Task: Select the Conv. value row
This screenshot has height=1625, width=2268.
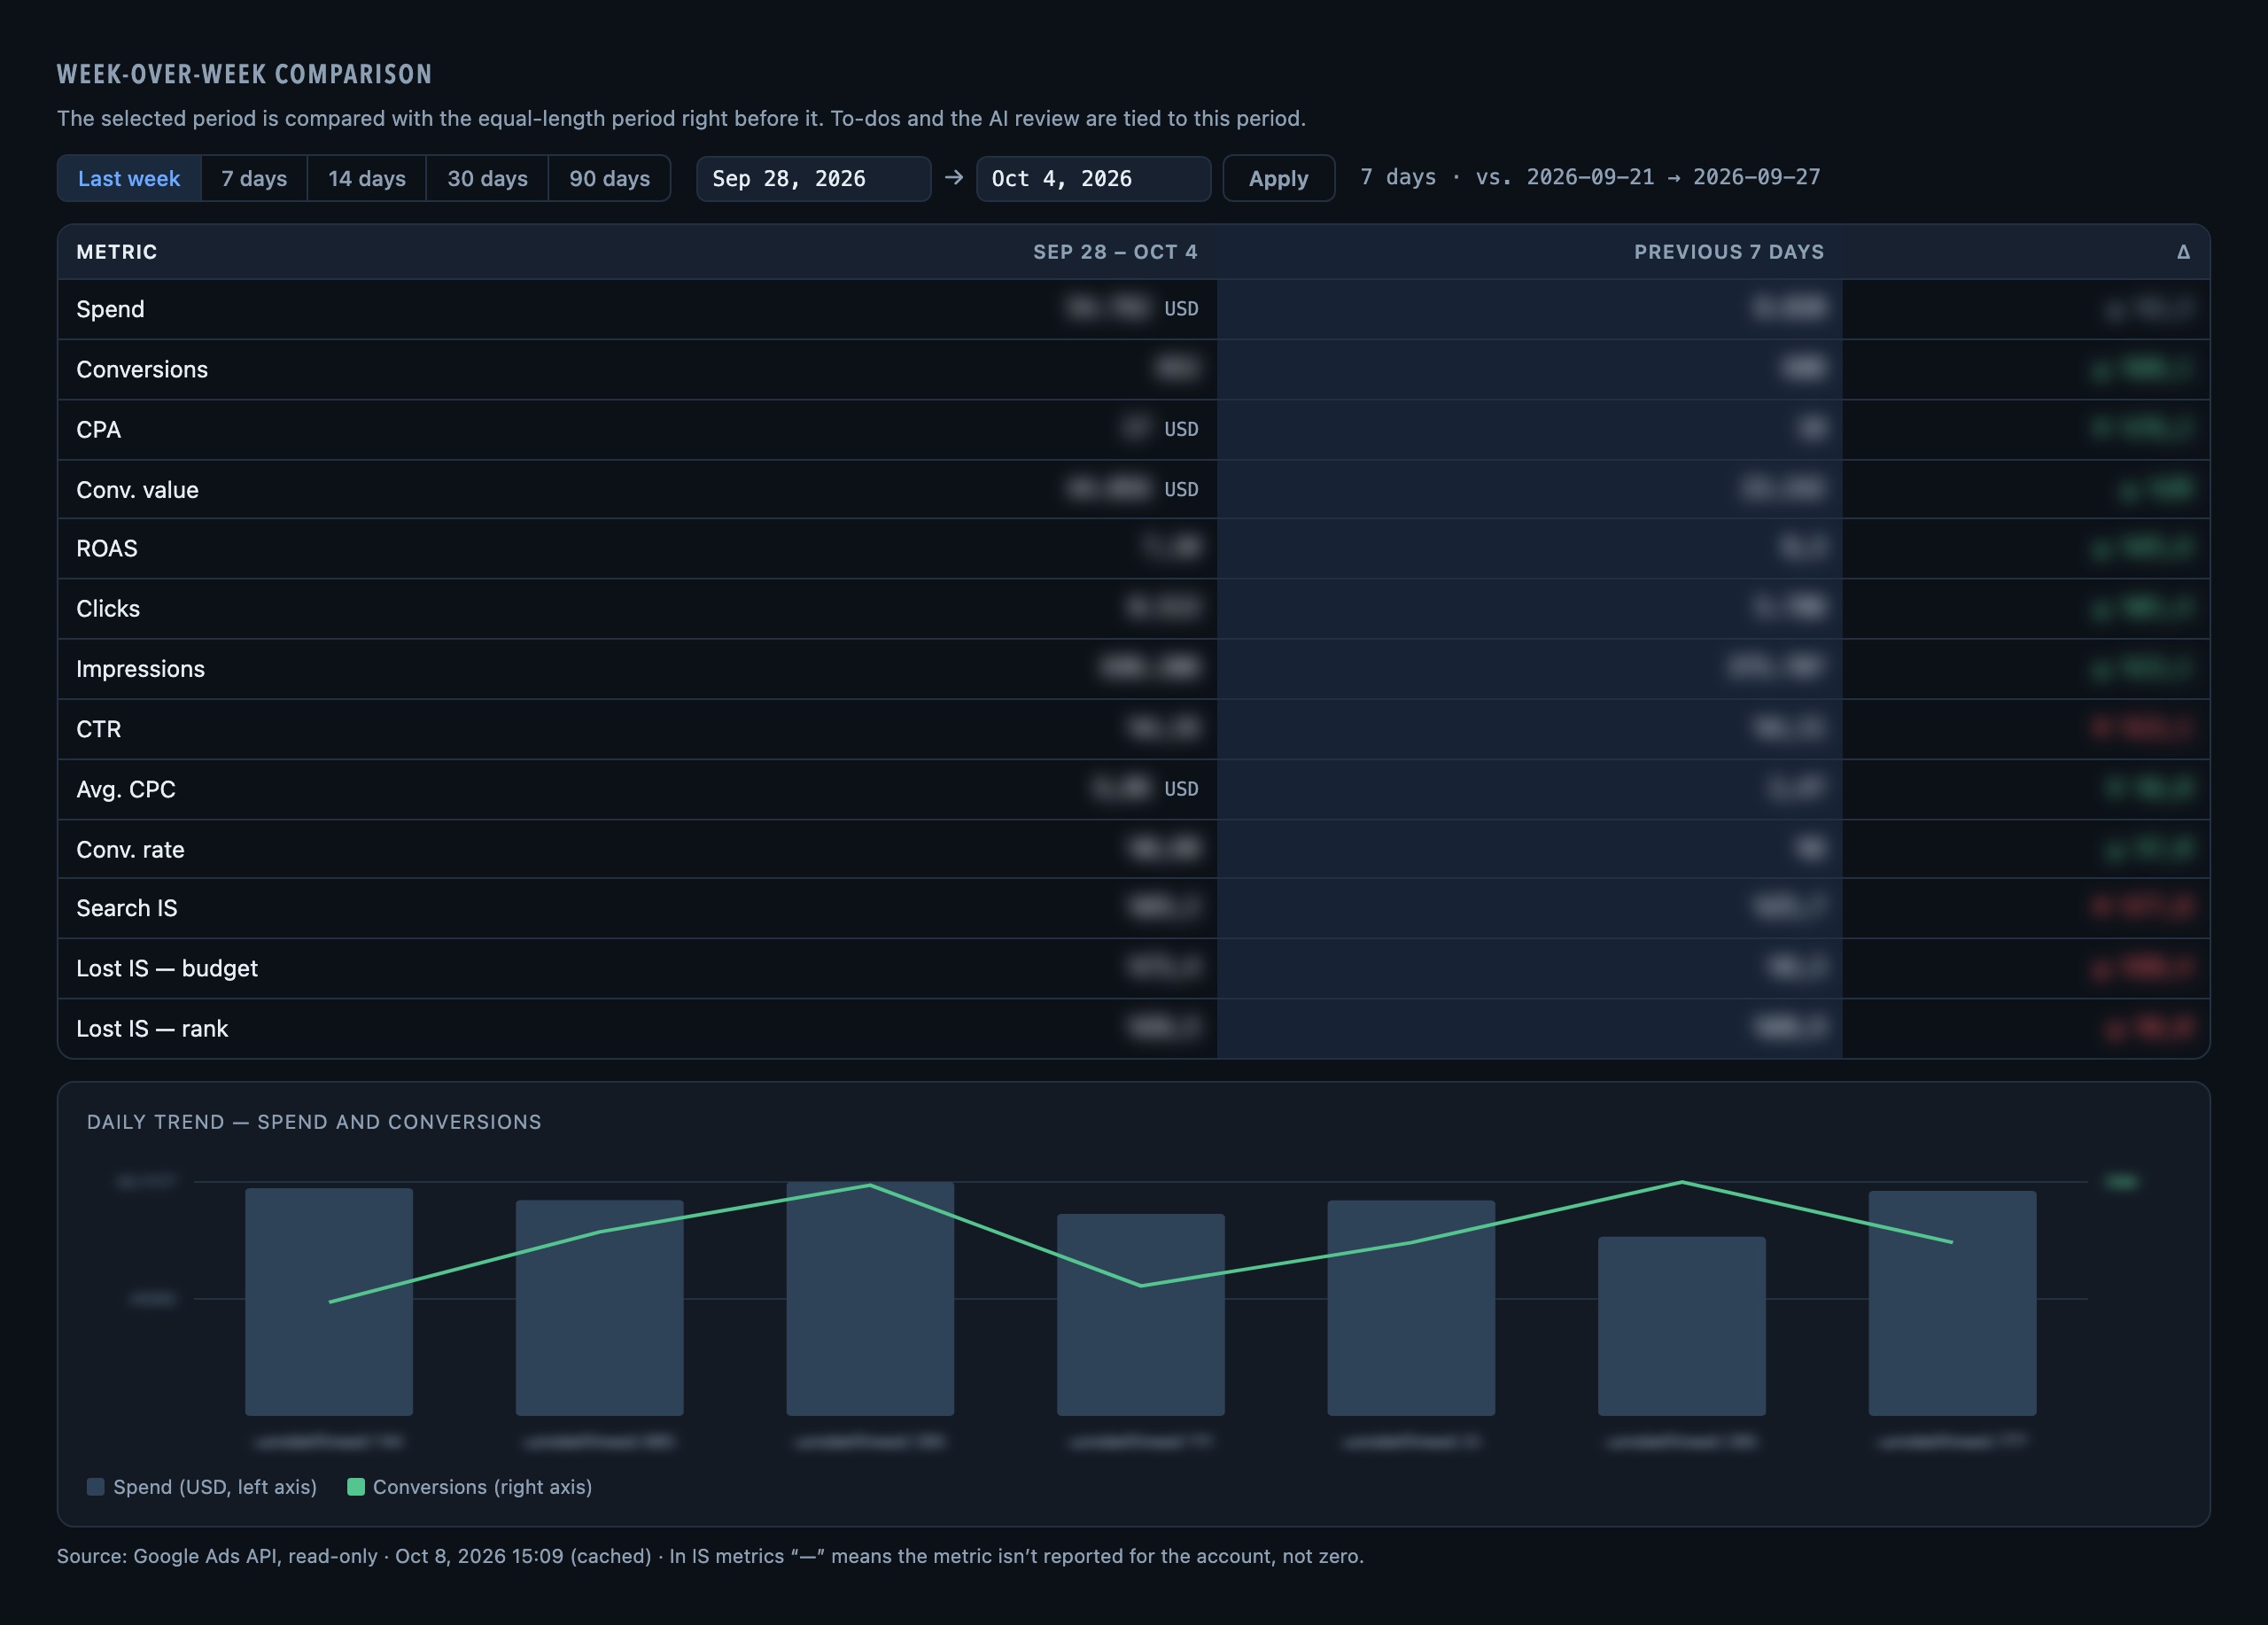Action: 1134,489
